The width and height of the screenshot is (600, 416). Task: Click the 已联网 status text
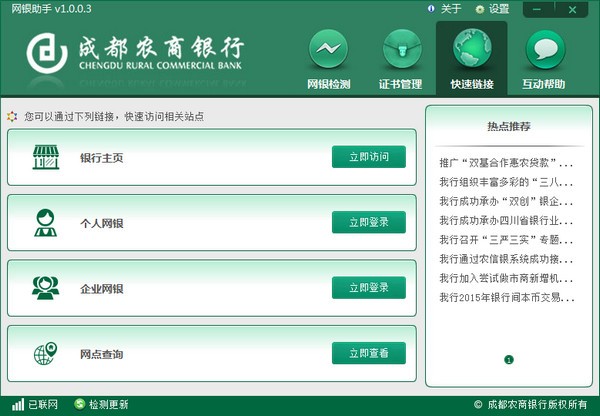[43, 405]
